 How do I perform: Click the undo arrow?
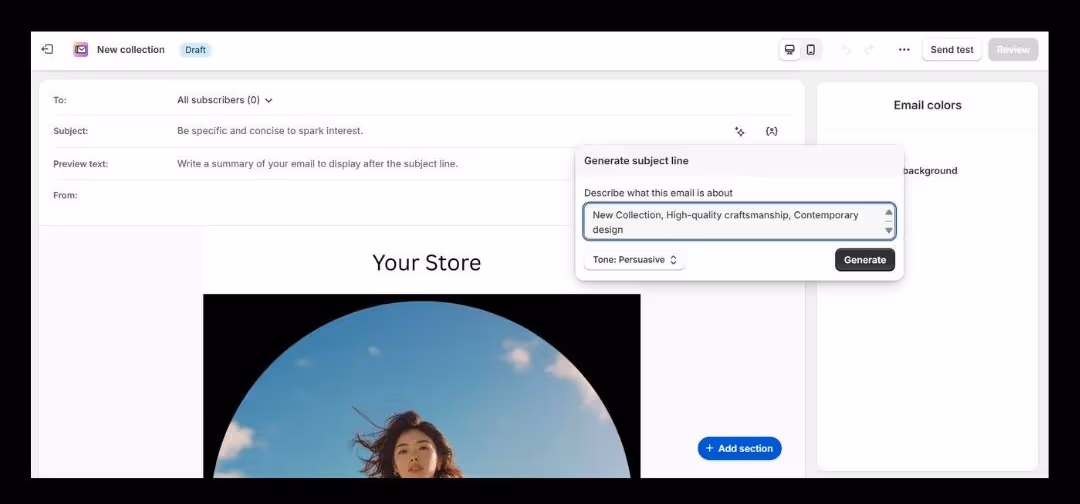847,50
